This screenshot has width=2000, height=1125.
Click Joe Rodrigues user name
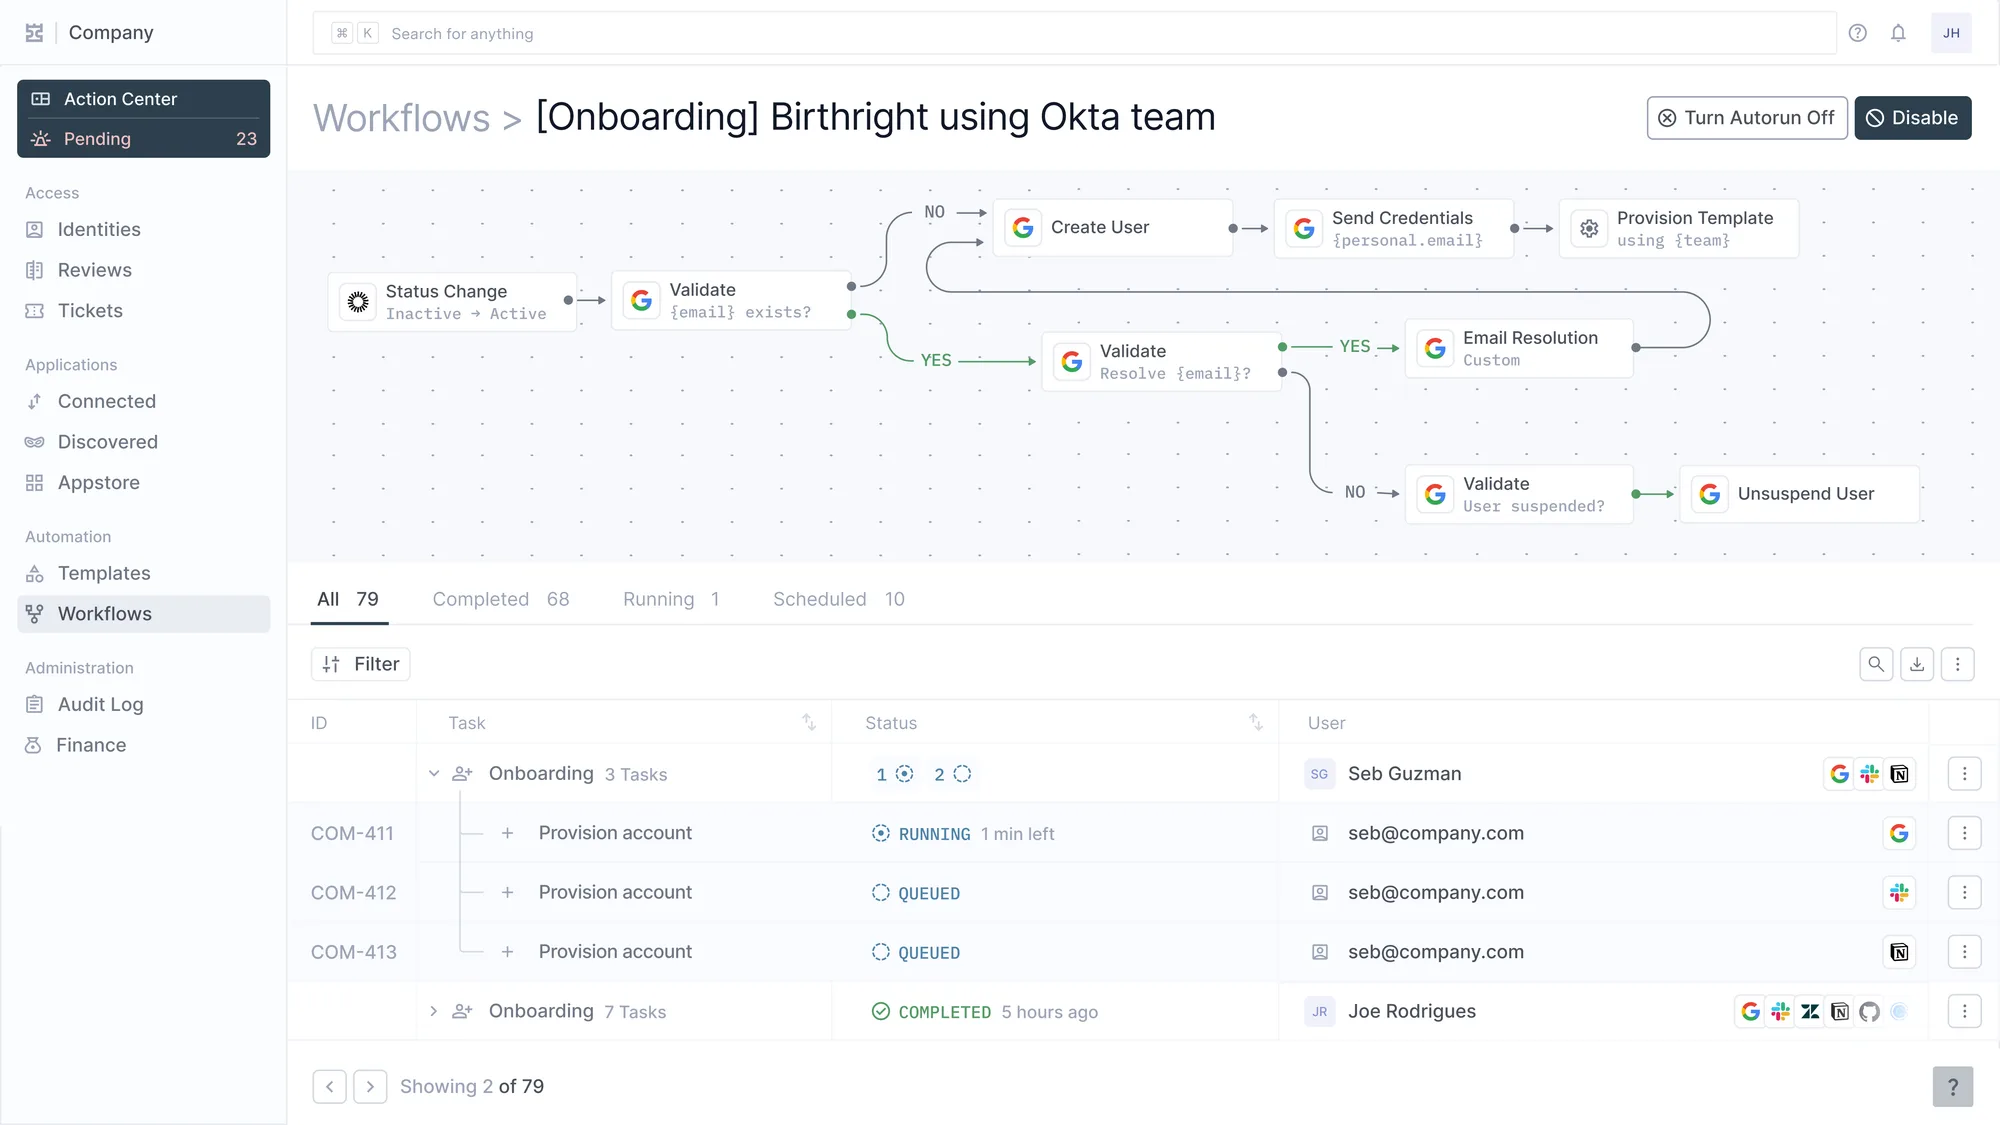pyautogui.click(x=1411, y=1011)
